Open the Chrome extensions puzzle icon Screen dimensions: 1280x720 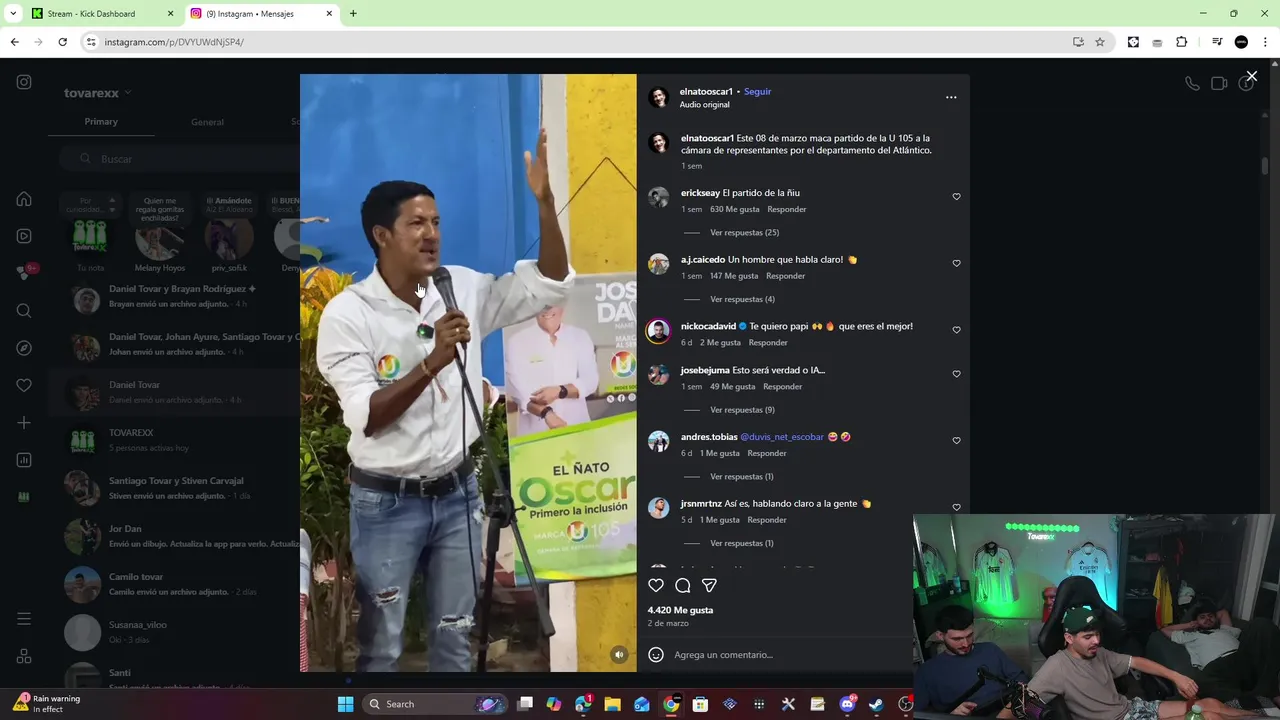coord(1182,42)
